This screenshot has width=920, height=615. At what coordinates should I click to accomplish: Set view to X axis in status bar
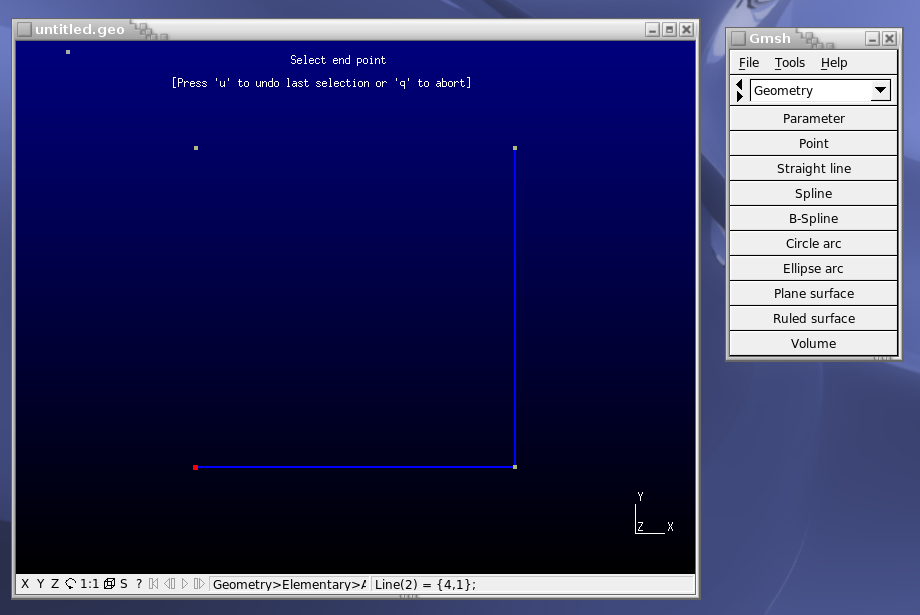click(x=25, y=584)
